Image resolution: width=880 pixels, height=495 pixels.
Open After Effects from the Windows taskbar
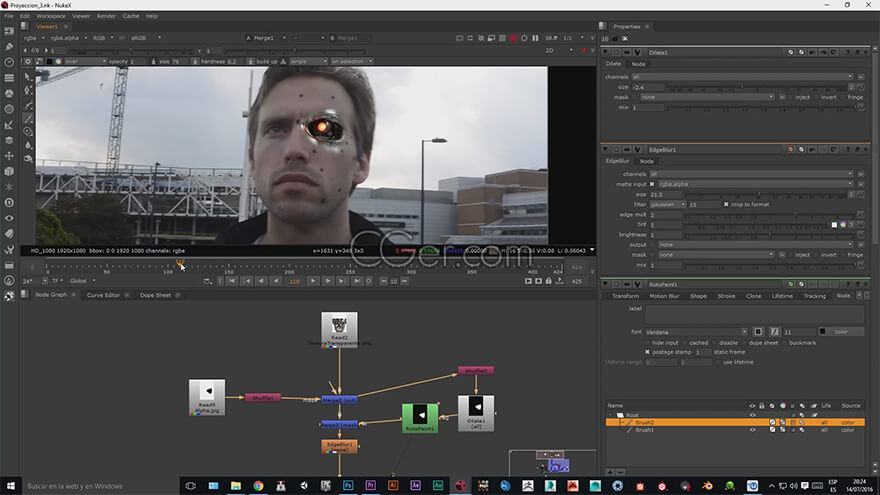415,485
